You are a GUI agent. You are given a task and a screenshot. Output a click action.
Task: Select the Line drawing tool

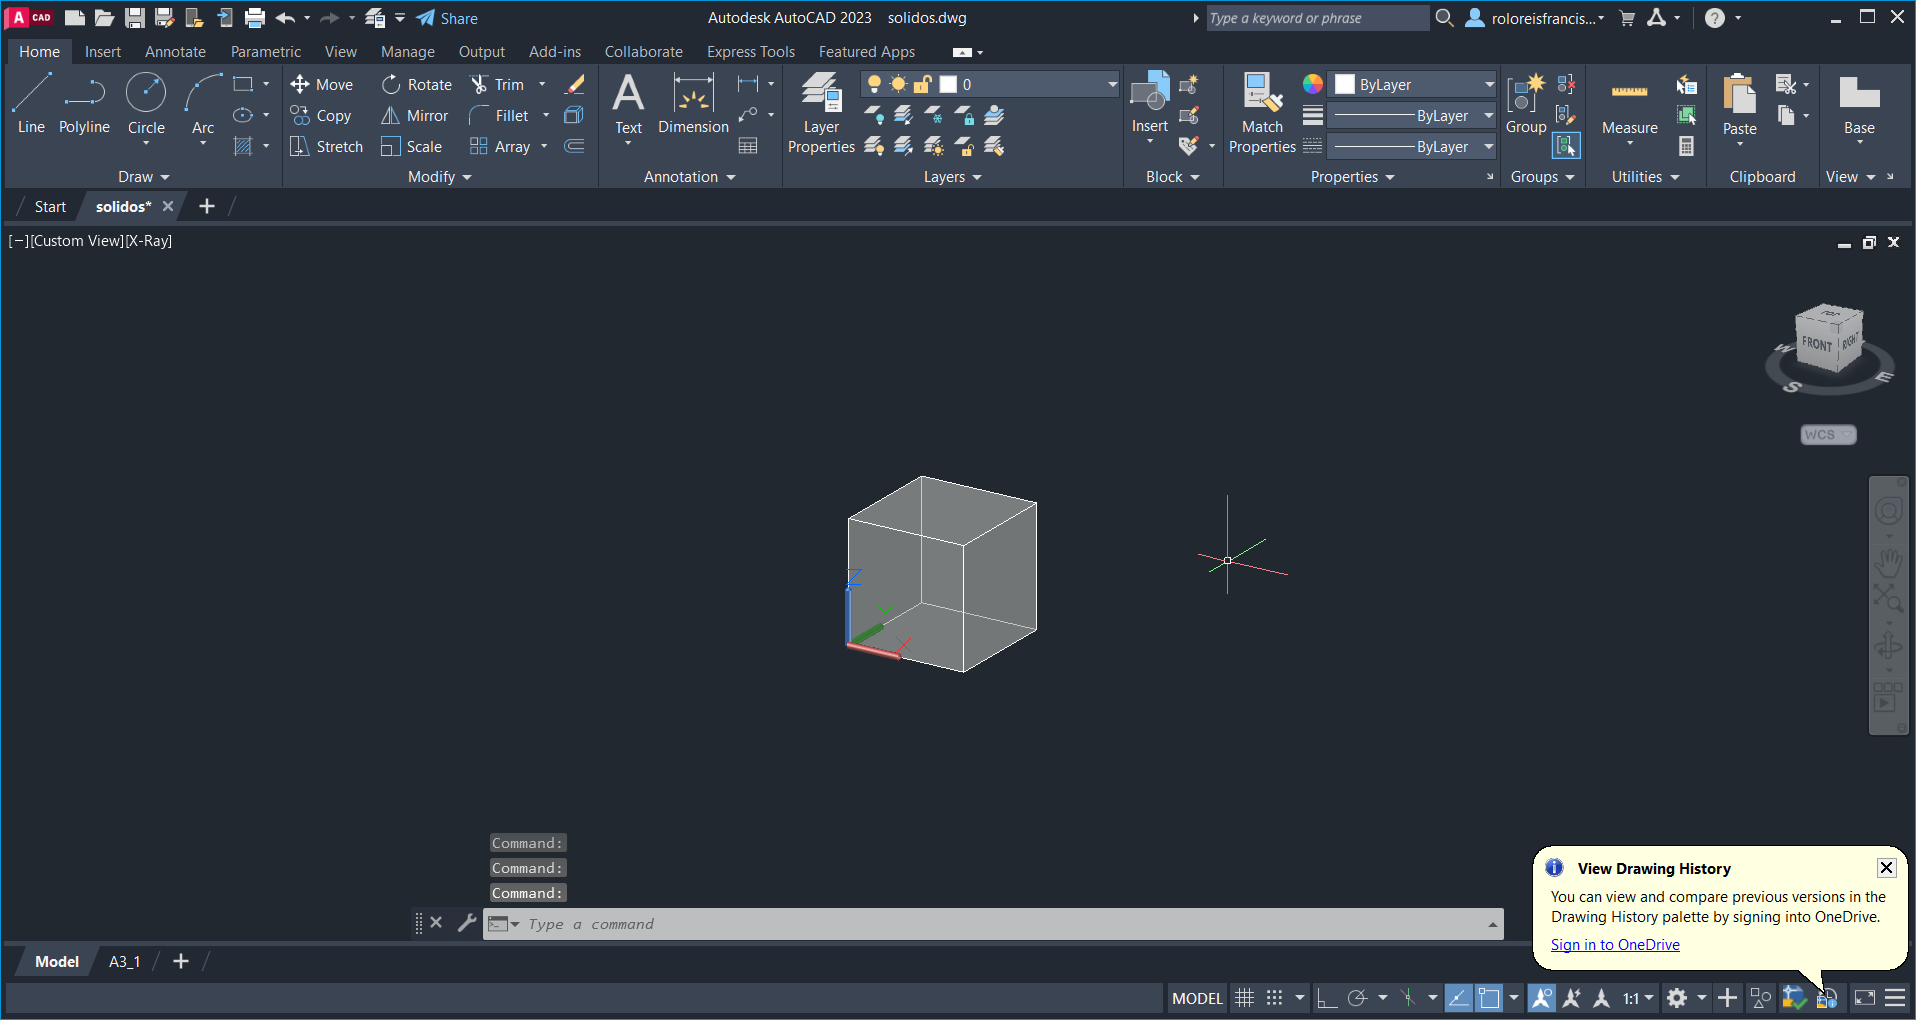(x=31, y=102)
